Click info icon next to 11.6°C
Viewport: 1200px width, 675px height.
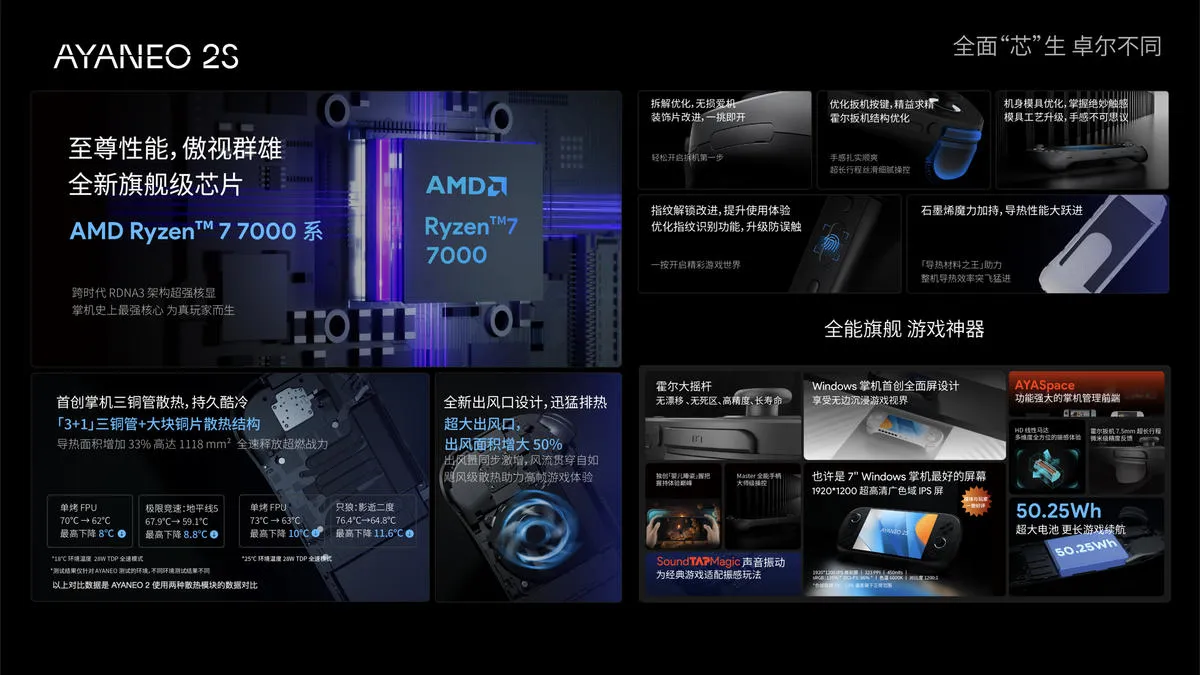pyautogui.click(x=410, y=534)
